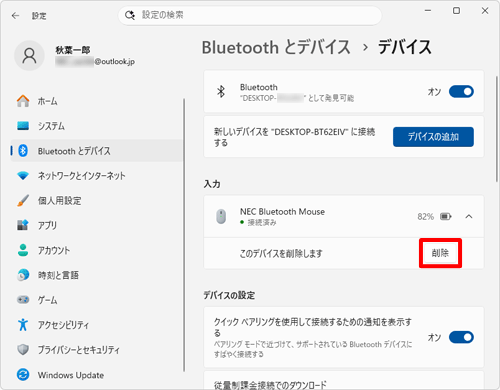500x390 pixels.
Task: Click the Accounts person icon
Action: pos(23,250)
